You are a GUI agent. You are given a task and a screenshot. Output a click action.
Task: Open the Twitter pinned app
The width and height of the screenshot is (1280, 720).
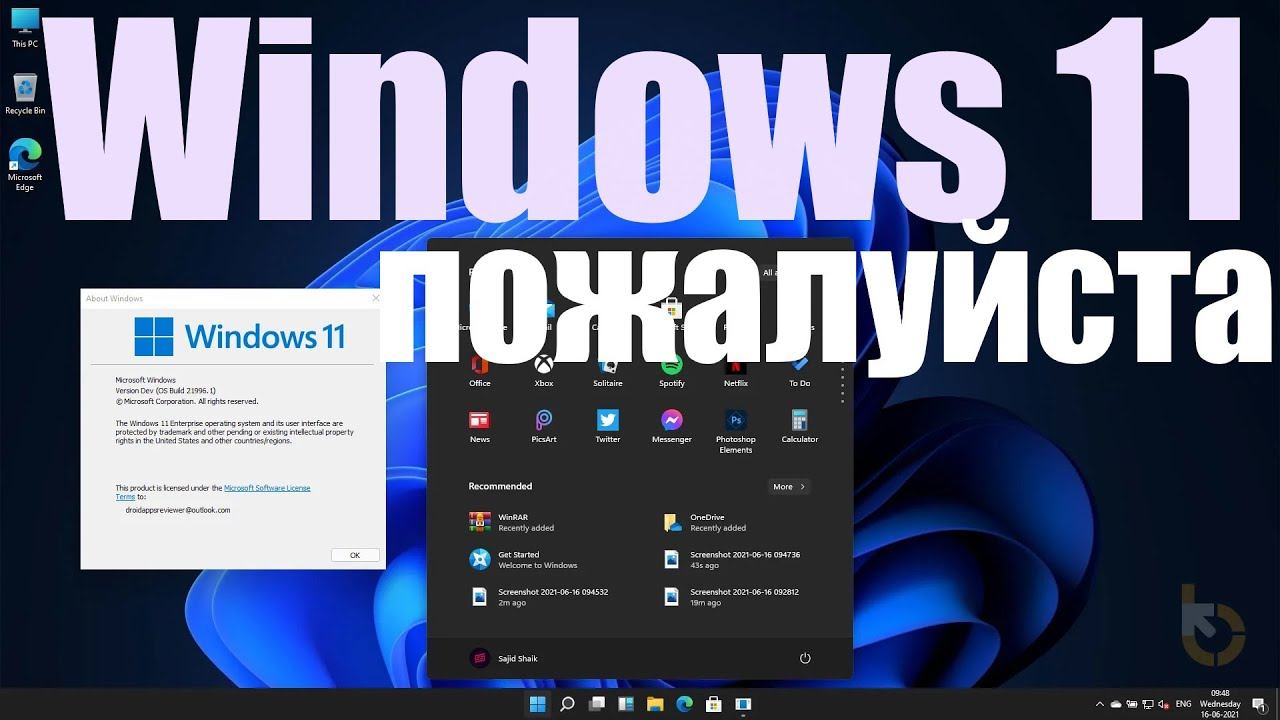click(608, 427)
